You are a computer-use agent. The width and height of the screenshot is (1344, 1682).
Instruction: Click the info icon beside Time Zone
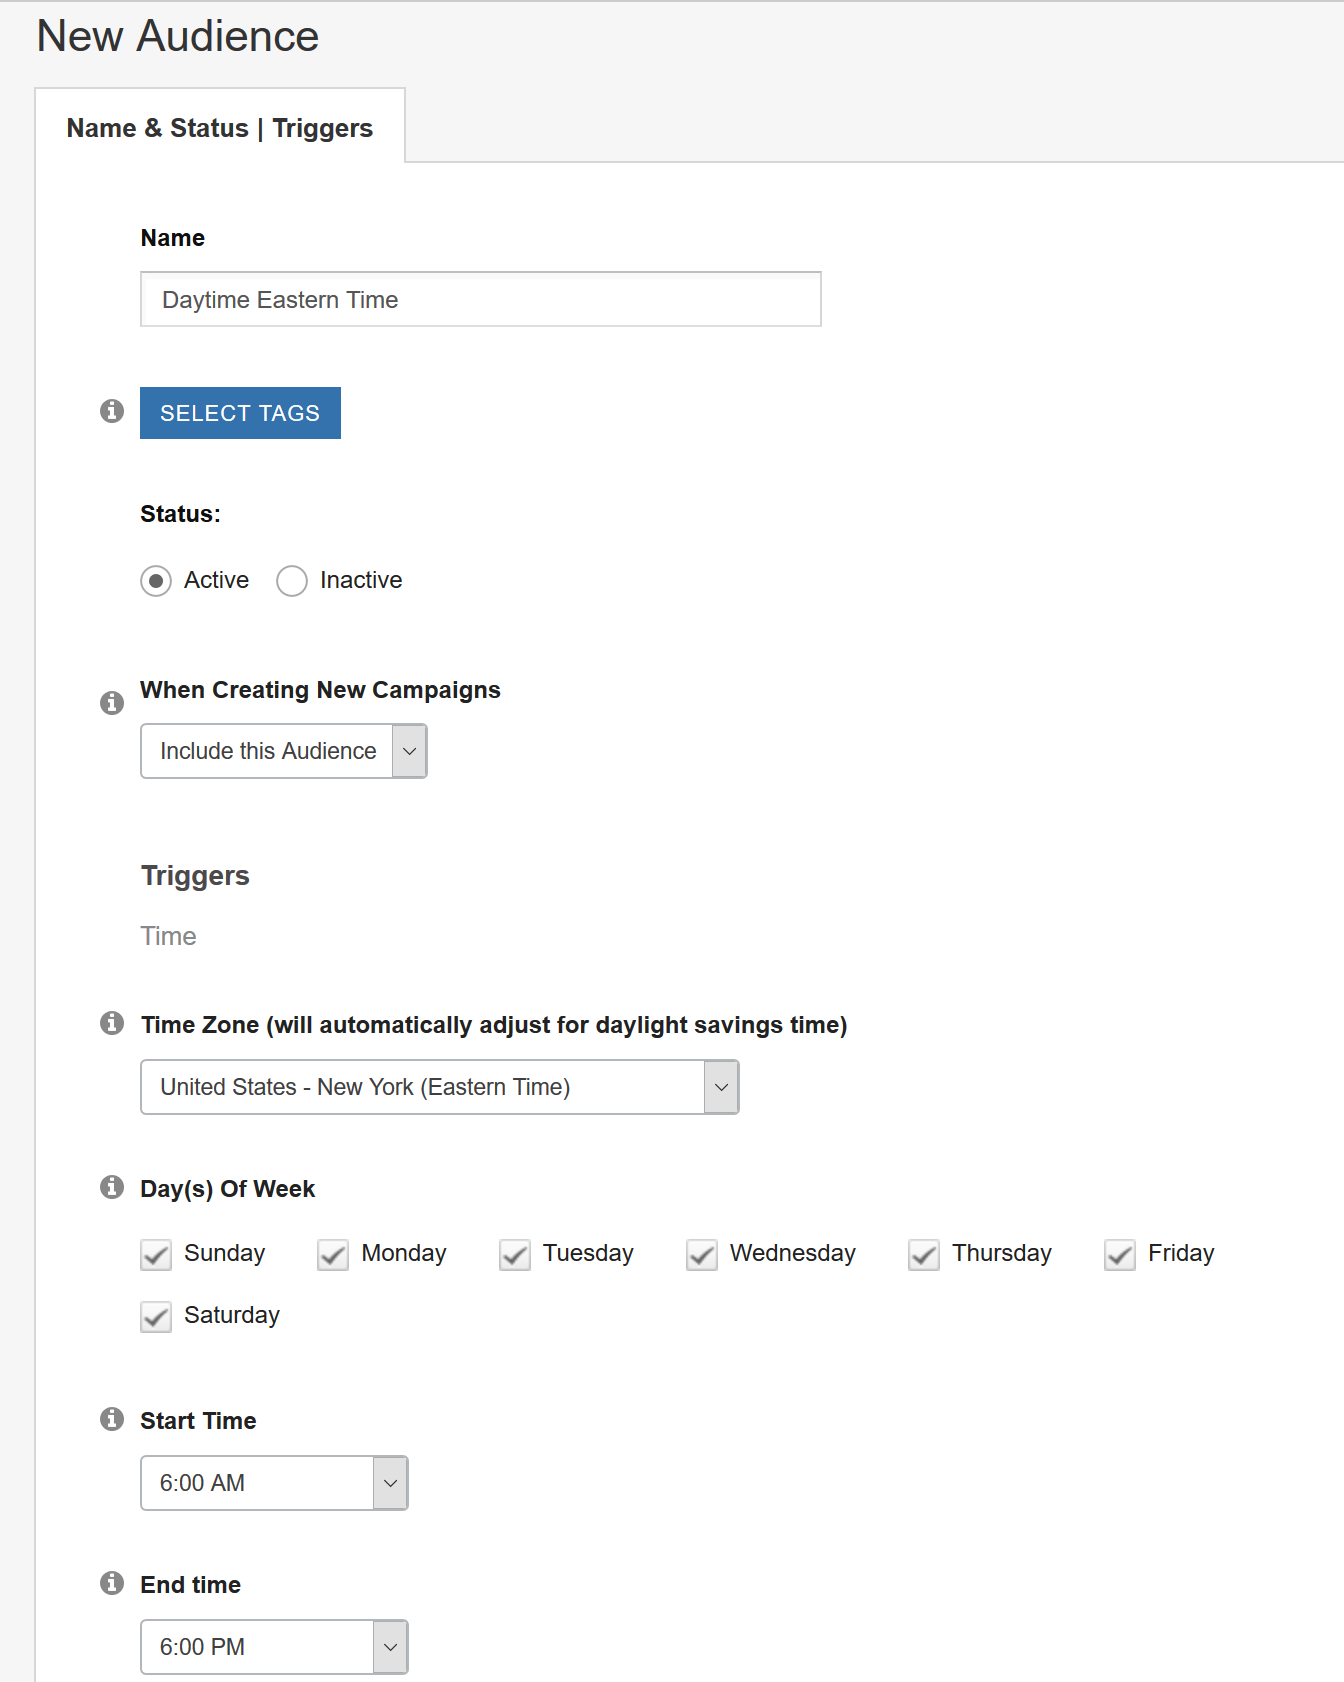click(x=111, y=1024)
